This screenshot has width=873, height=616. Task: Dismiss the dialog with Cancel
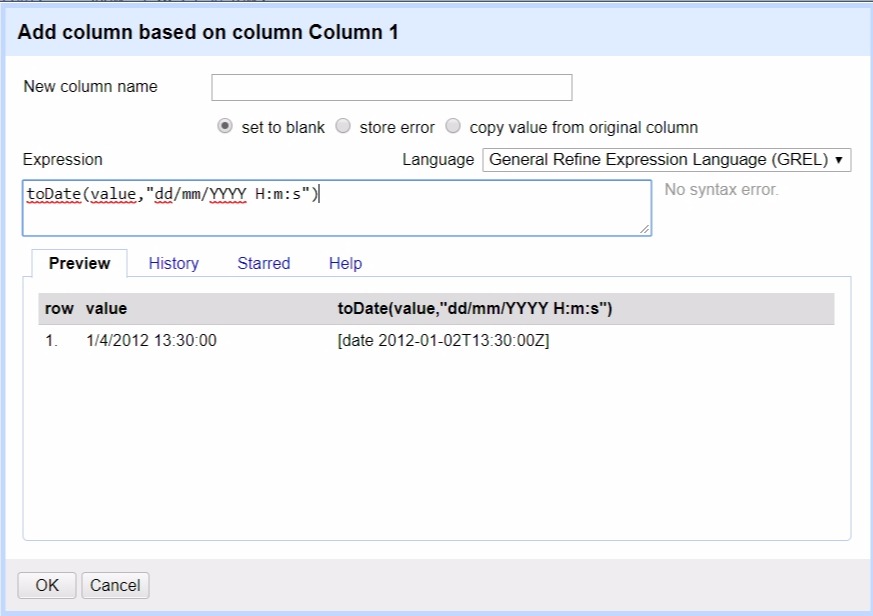pyautogui.click(x=115, y=585)
